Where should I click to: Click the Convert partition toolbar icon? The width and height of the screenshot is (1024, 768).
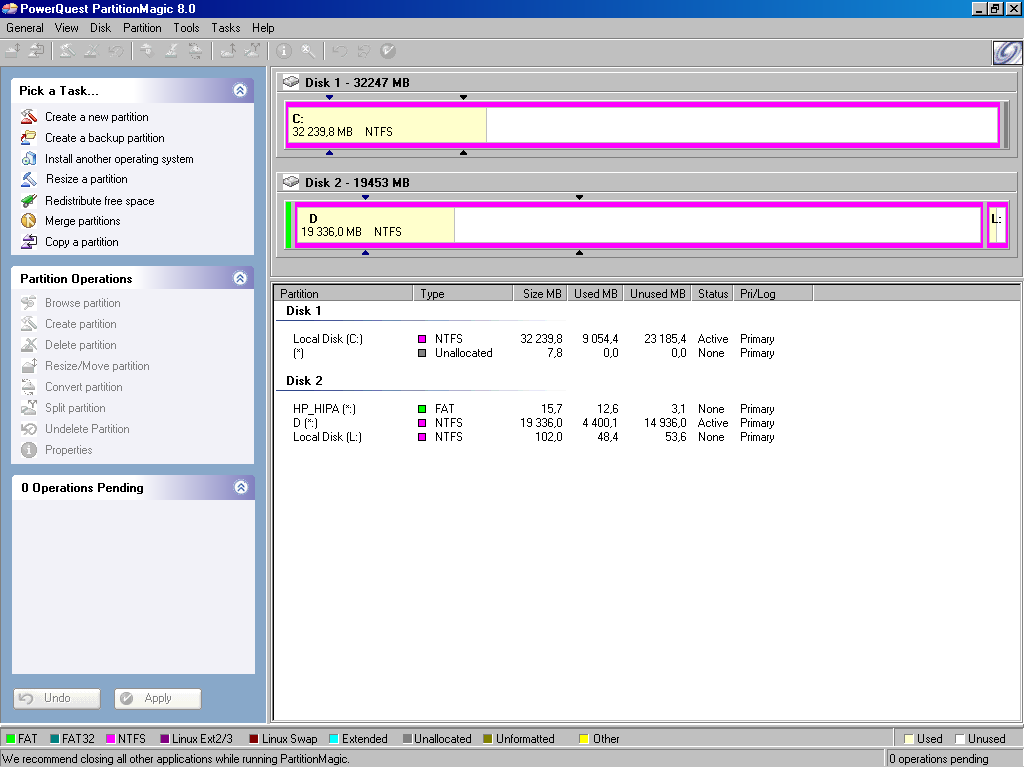coord(195,51)
